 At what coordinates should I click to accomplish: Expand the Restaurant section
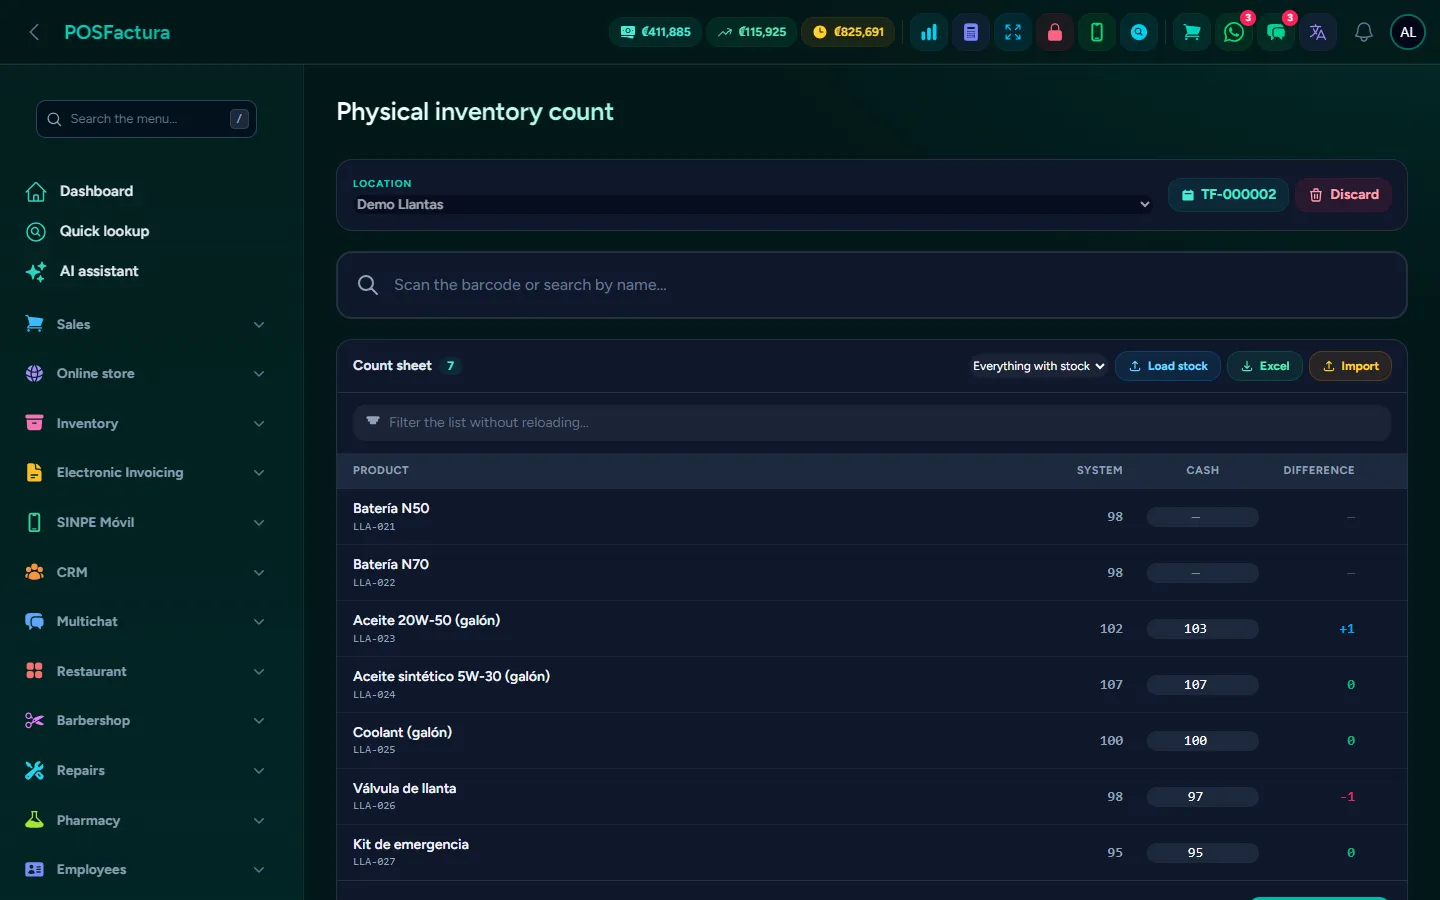146,671
